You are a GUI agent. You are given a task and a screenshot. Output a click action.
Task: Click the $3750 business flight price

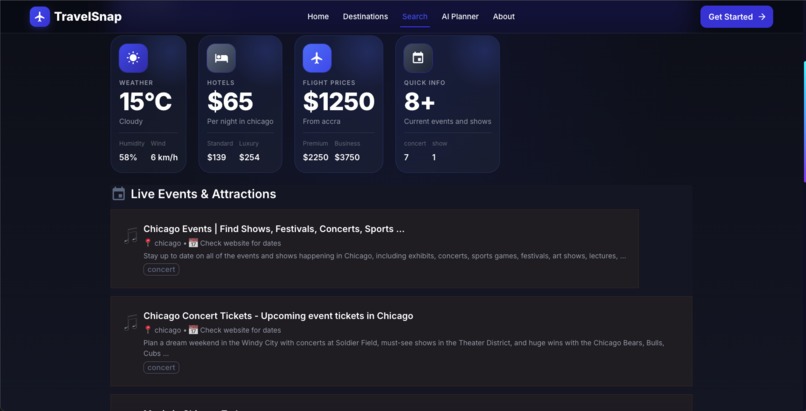coord(347,157)
